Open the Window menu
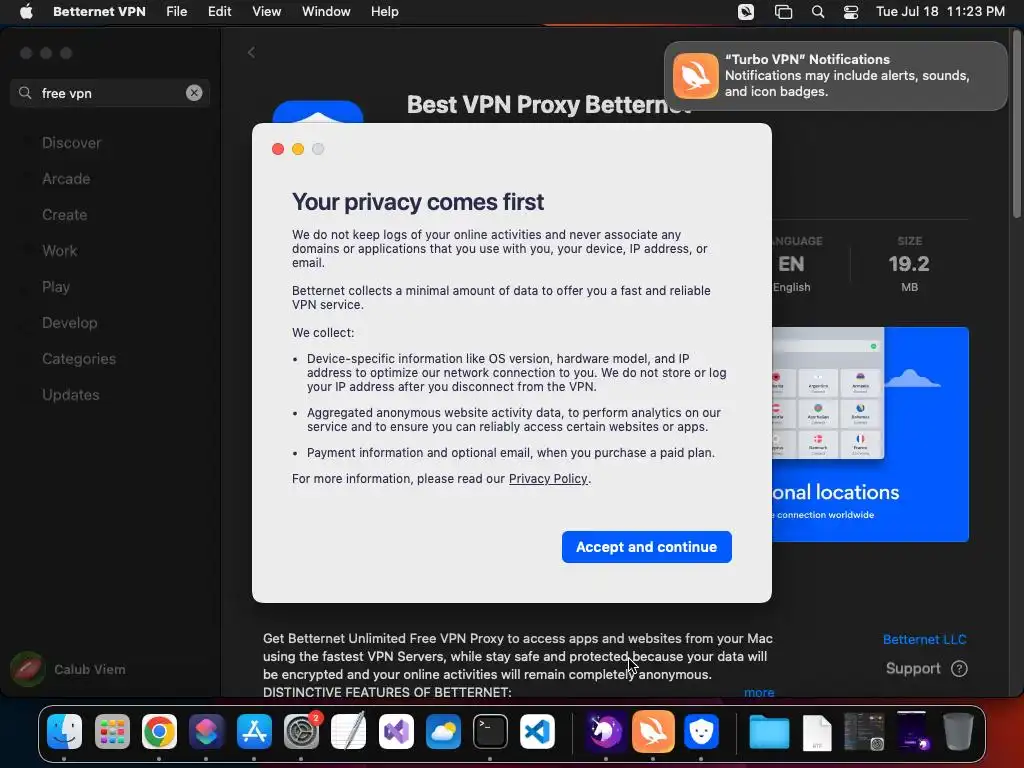 click(x=326, y=12)
